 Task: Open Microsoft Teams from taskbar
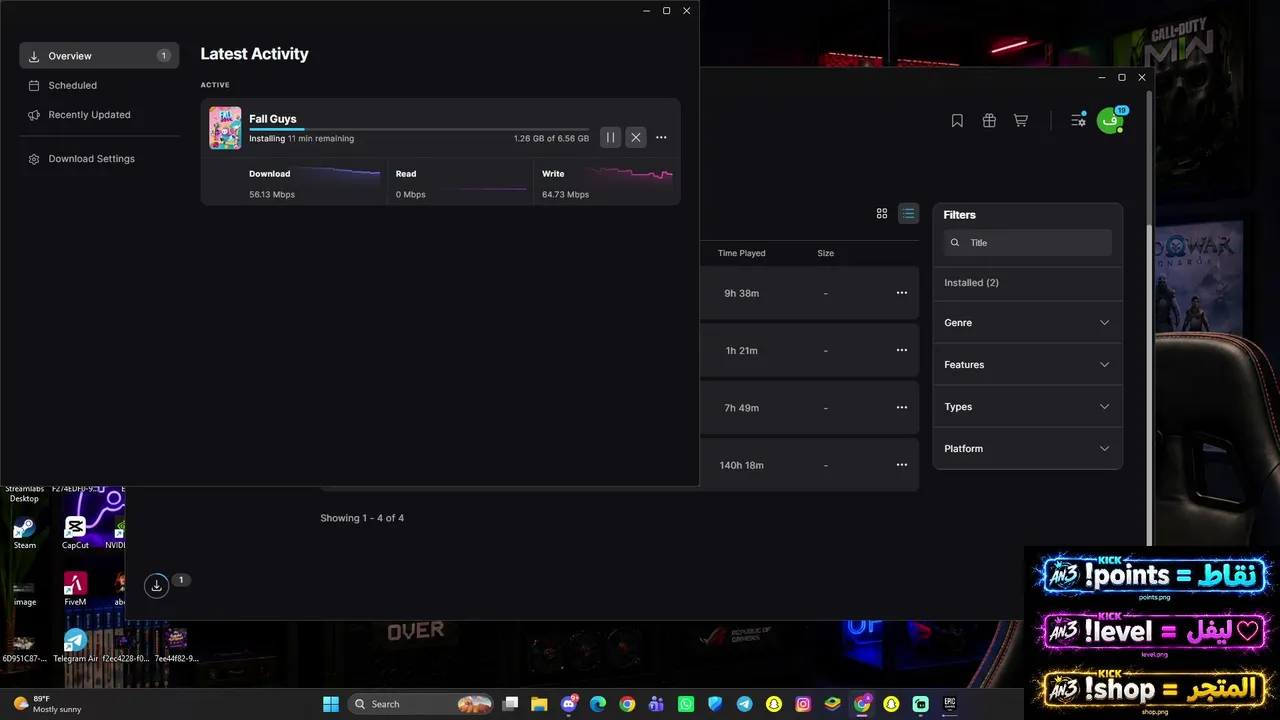[x=656, y=704]
